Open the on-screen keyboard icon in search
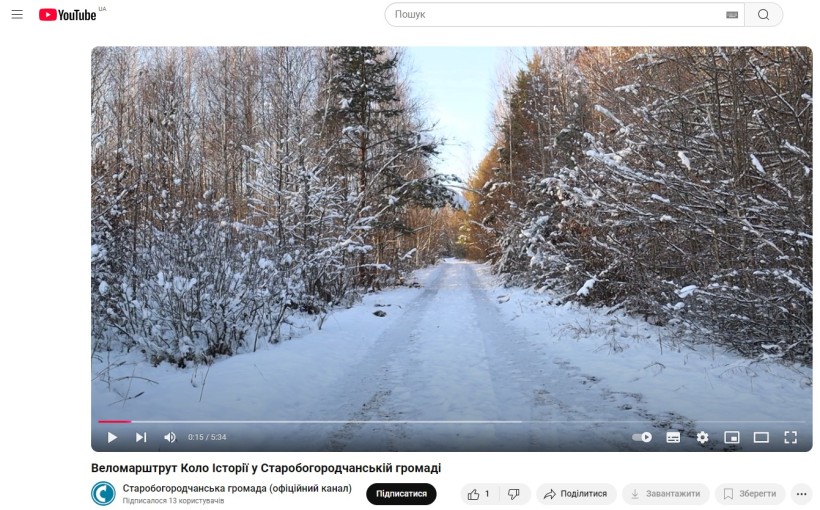Screen dimensions: 820x510 (x=732, y=15)
